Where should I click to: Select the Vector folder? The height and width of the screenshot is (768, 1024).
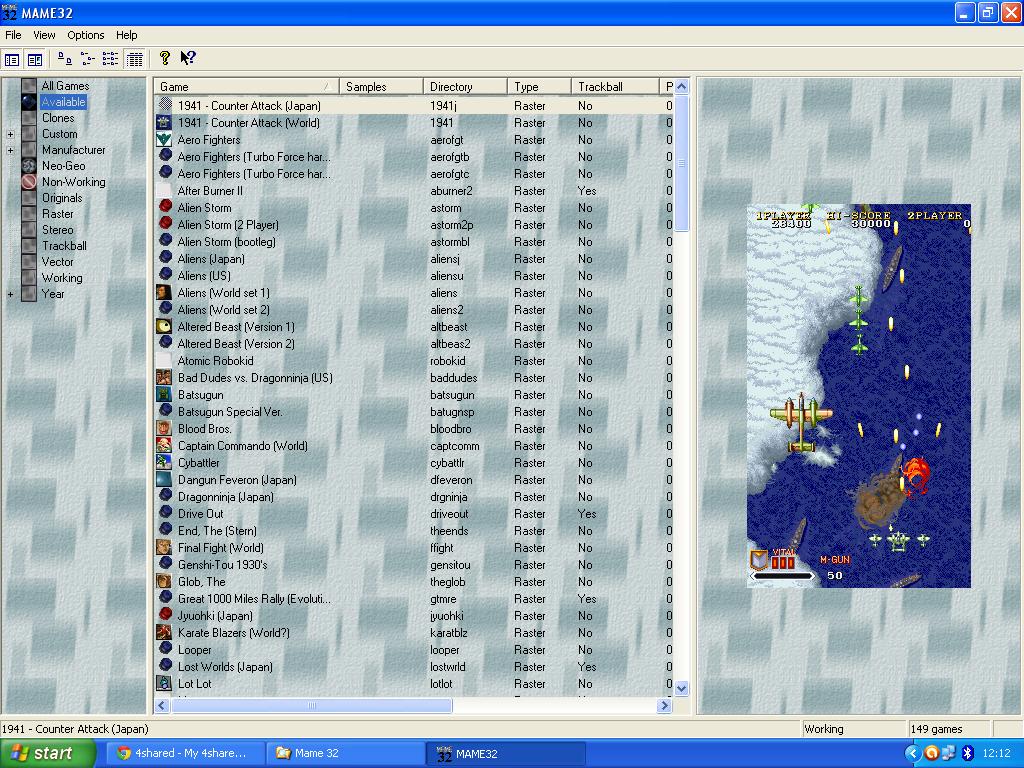pyautogui.click(x=57, y=262)
